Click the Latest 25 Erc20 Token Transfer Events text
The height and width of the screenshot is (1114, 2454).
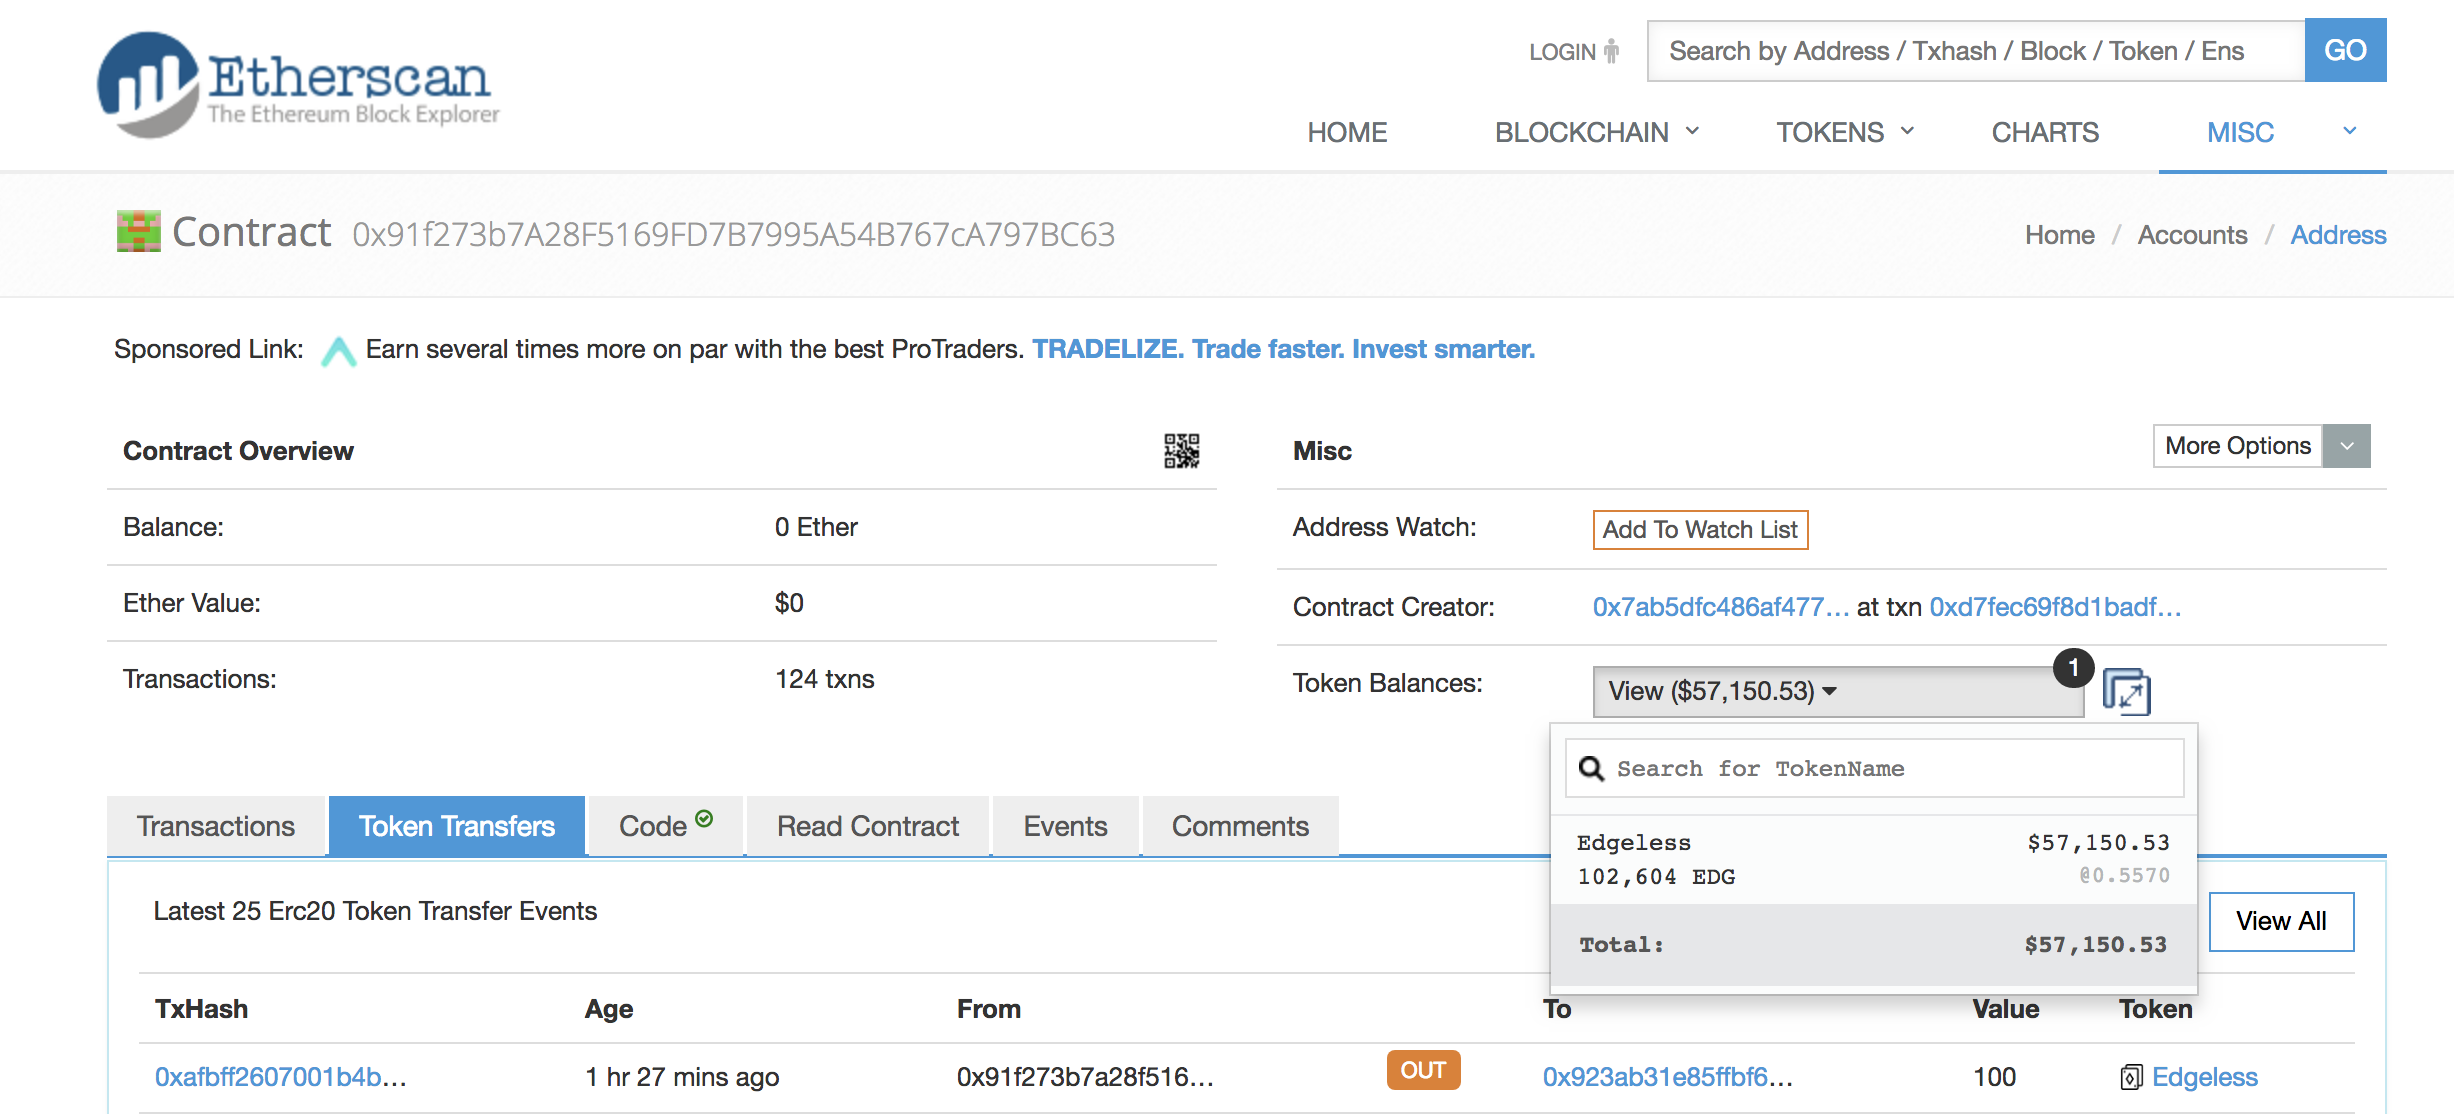[x=375, y=911]
